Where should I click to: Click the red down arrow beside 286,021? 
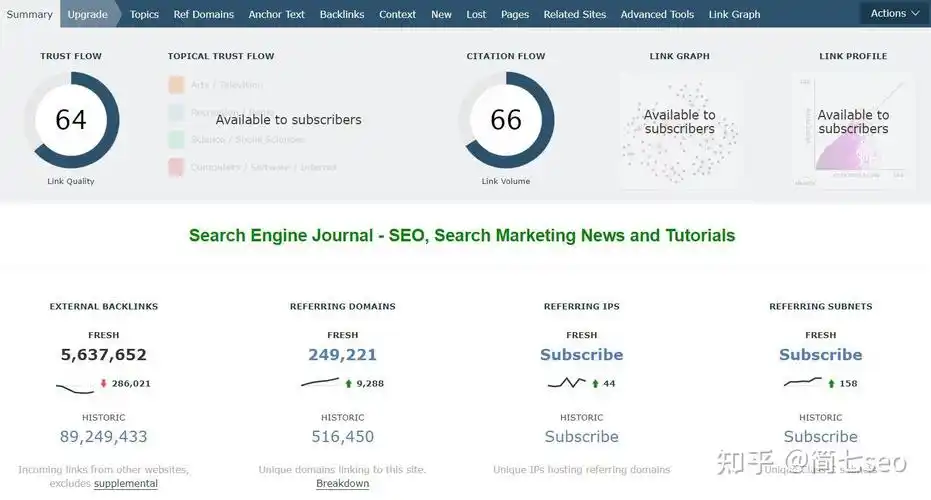(103, 383)
